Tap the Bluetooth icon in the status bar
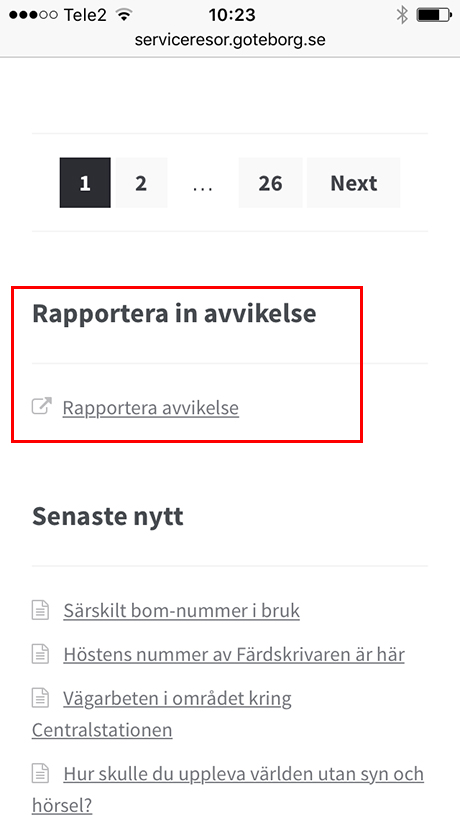460x817 pixels. (x=402, y=15)
